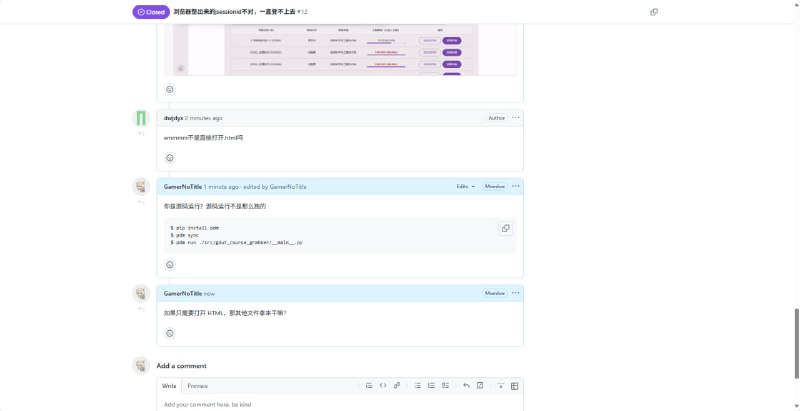Viewport: 800px width, 411px height.
Task: Open the Edits dropdown on GamerNoTitle's comment
Action: [x=466, y=186]
